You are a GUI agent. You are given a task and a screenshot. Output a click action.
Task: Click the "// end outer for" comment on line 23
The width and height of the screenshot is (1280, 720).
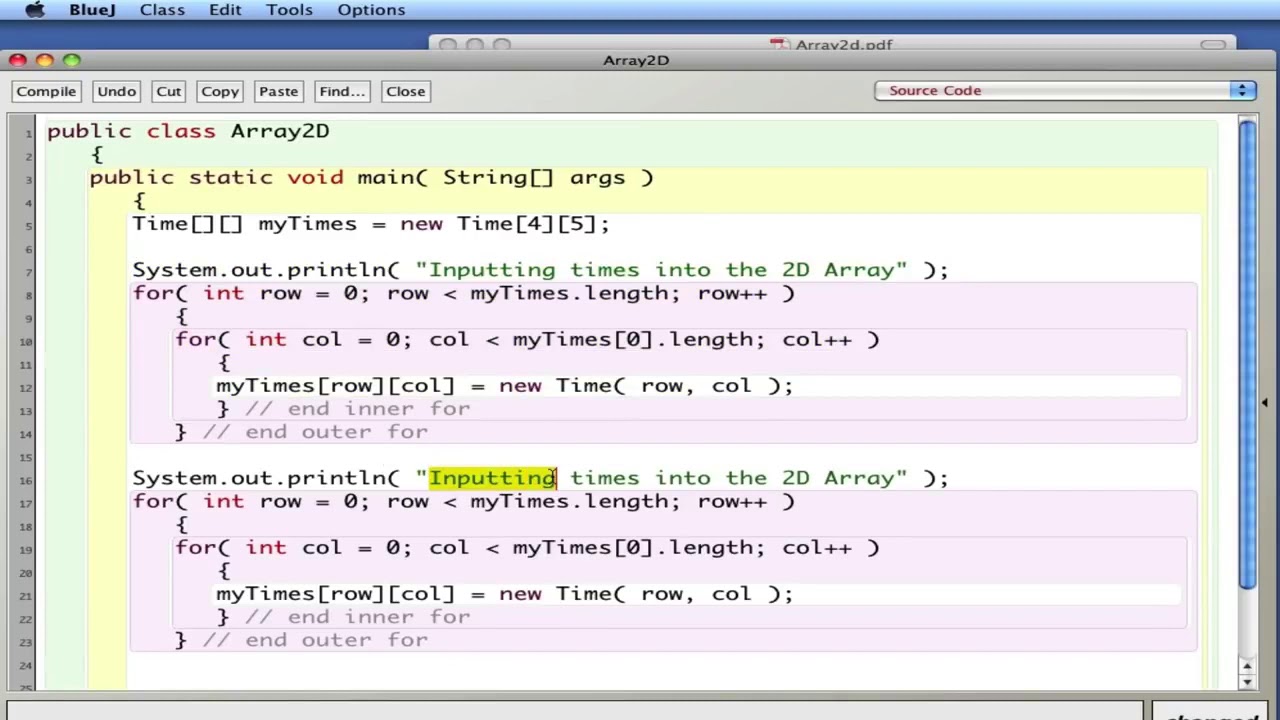[315, 639]
